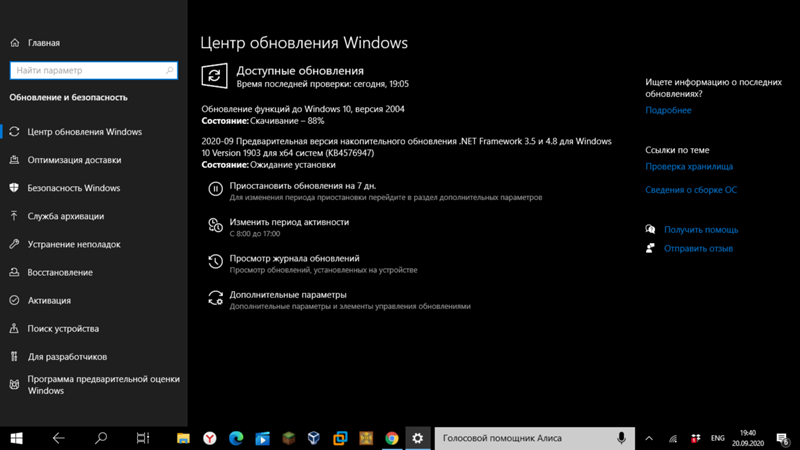The width and height of the screenshot is (800, 450).
Task: Launch Yandex Browser from taskbar
Action: click(210, 438)
